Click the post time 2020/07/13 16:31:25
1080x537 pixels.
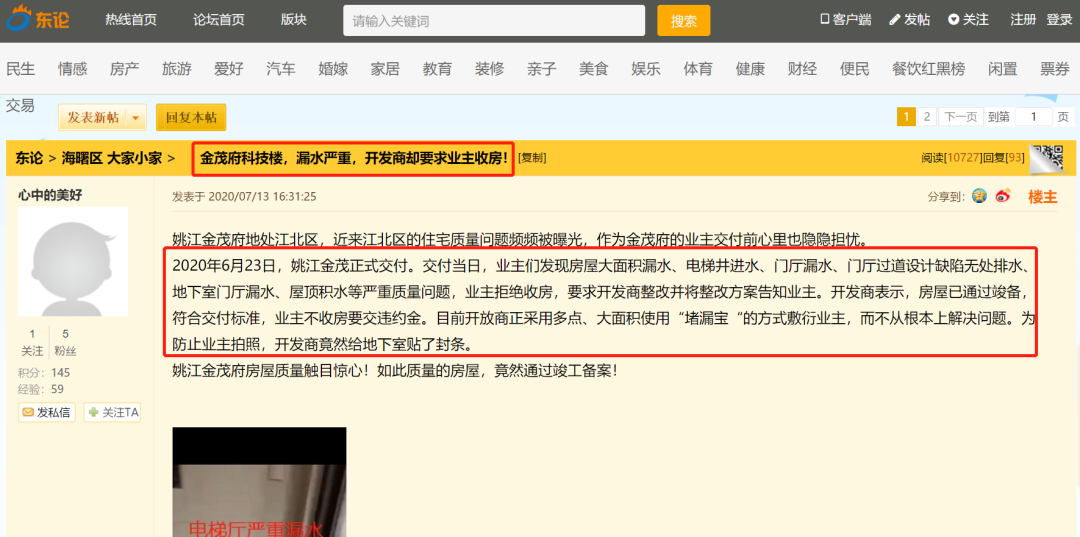pyautogui.click(x=262, y=197)
